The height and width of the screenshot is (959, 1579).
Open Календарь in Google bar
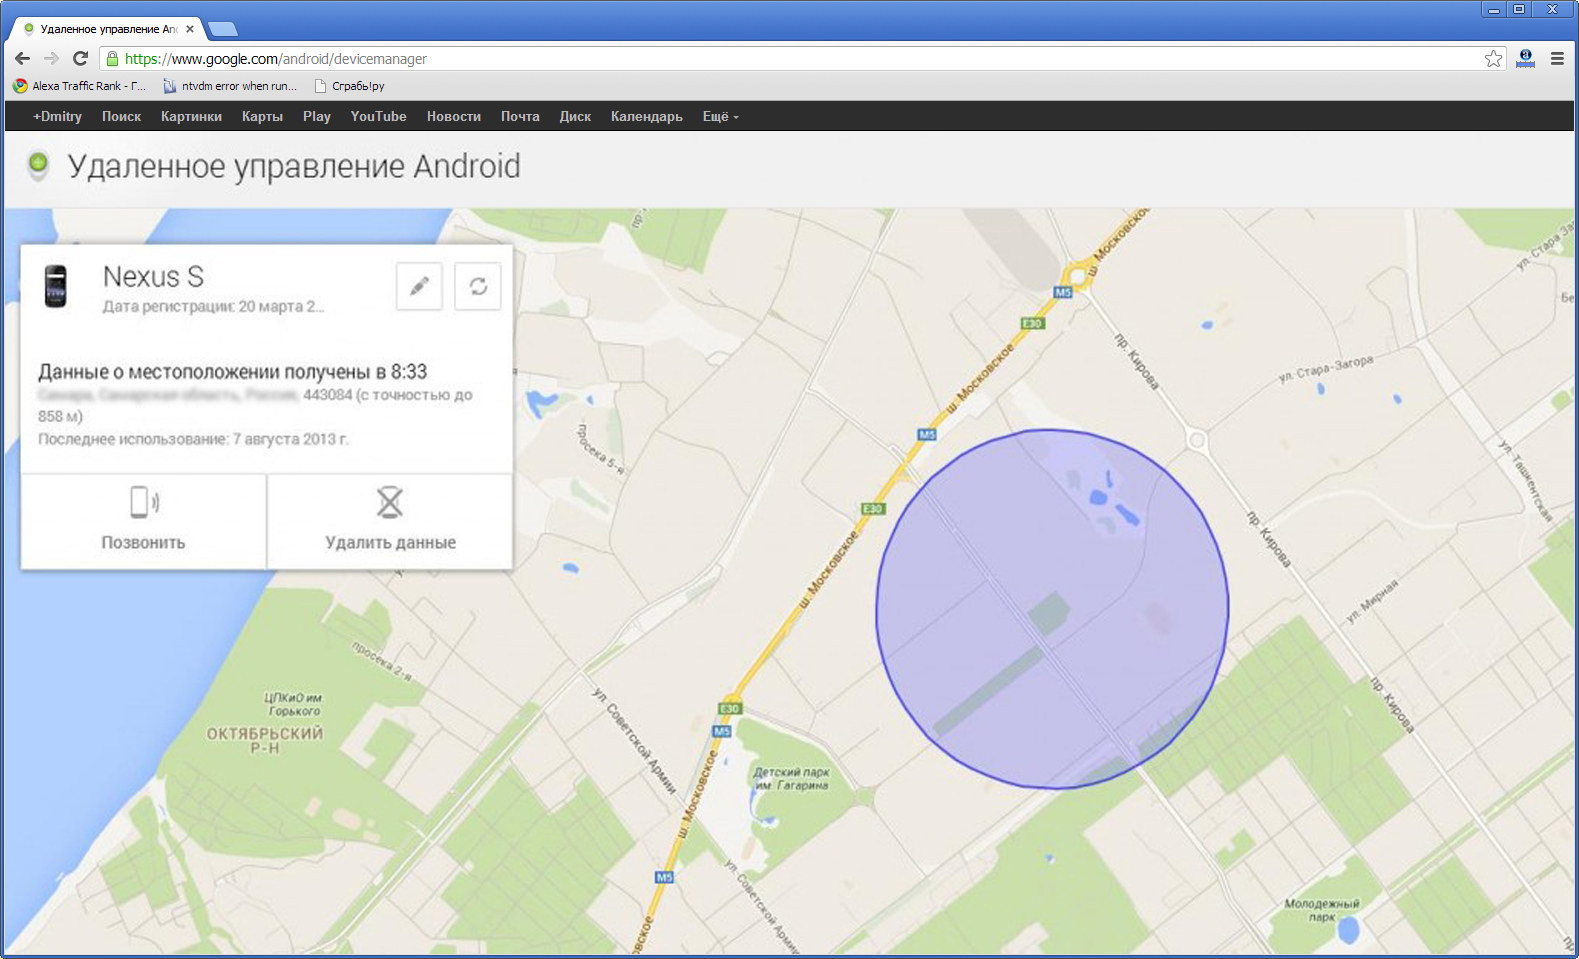click(x=647, y=116)
